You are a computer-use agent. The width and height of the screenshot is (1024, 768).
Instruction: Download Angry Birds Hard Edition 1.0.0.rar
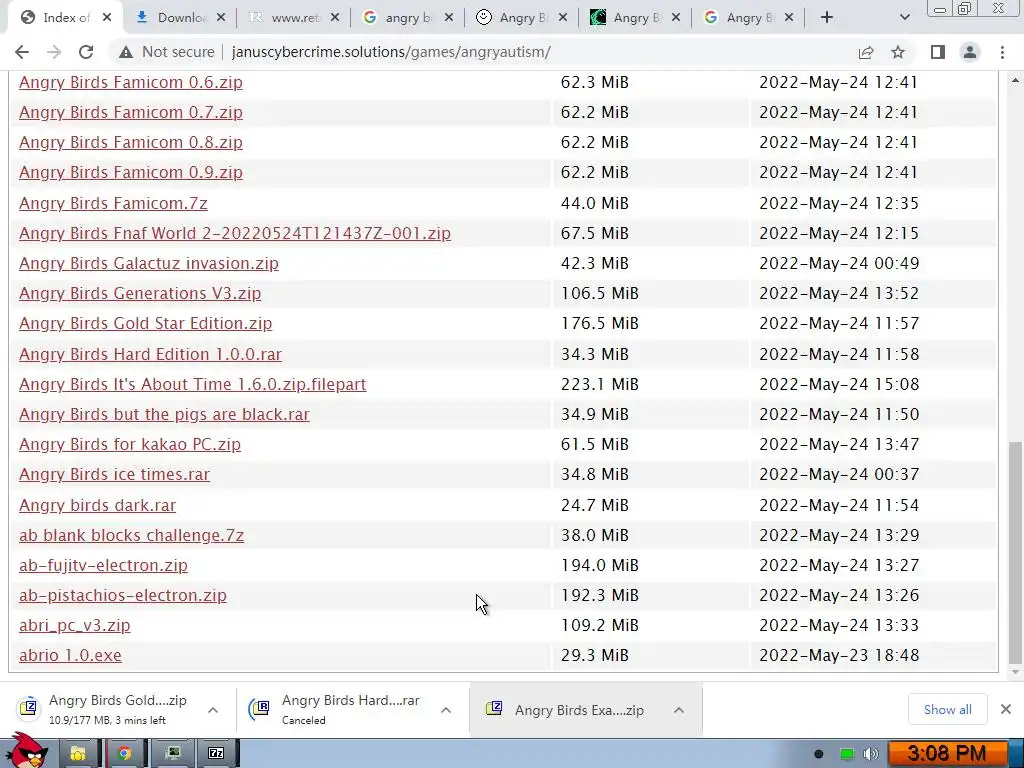[x=150, y=354]
